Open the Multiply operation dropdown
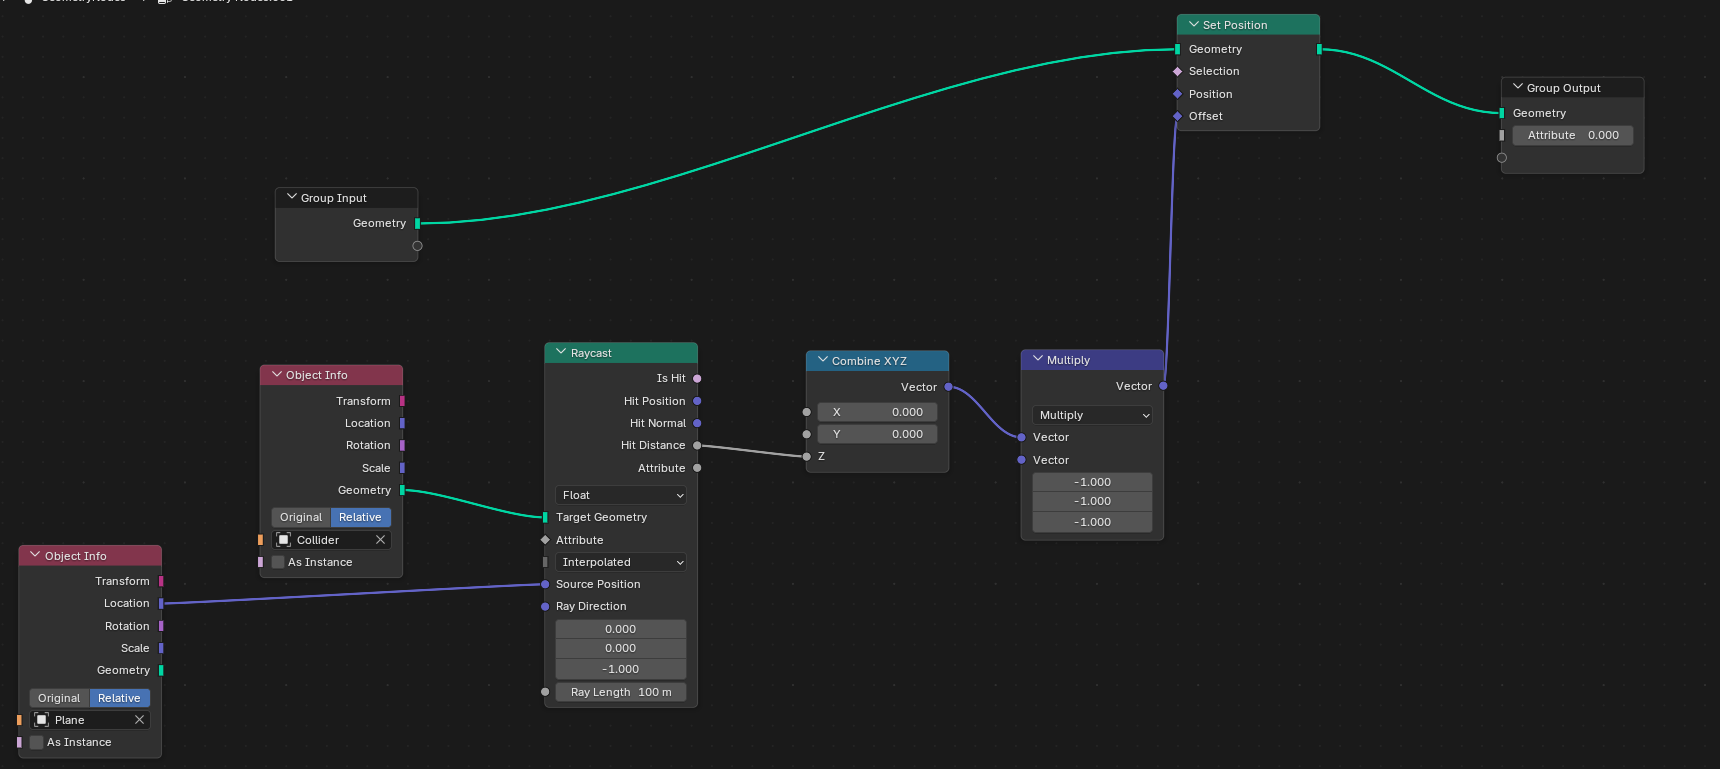 tap(1092, 415)
